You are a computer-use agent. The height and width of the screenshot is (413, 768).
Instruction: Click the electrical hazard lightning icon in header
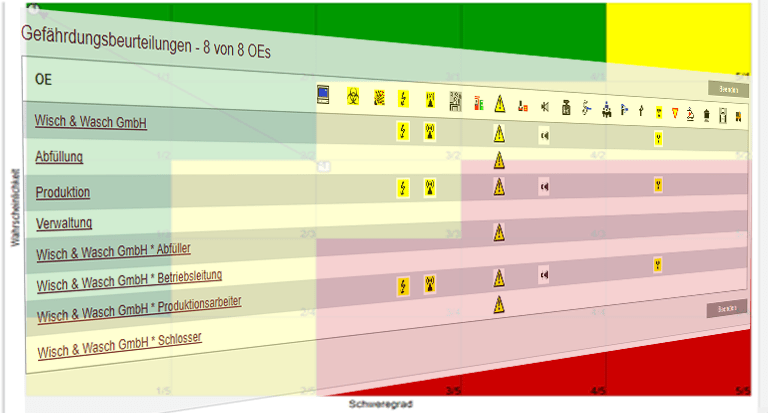(x=403, y=99)
